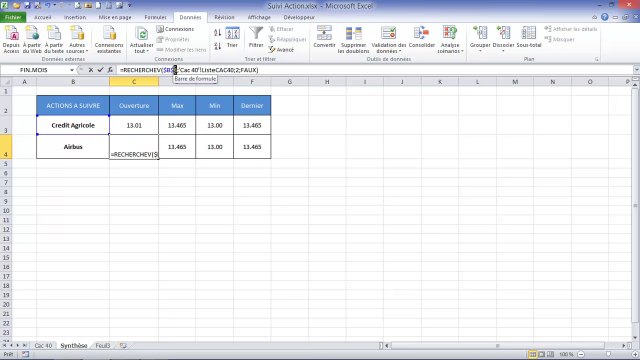Click the zoom slider handle

coord(608,354)
